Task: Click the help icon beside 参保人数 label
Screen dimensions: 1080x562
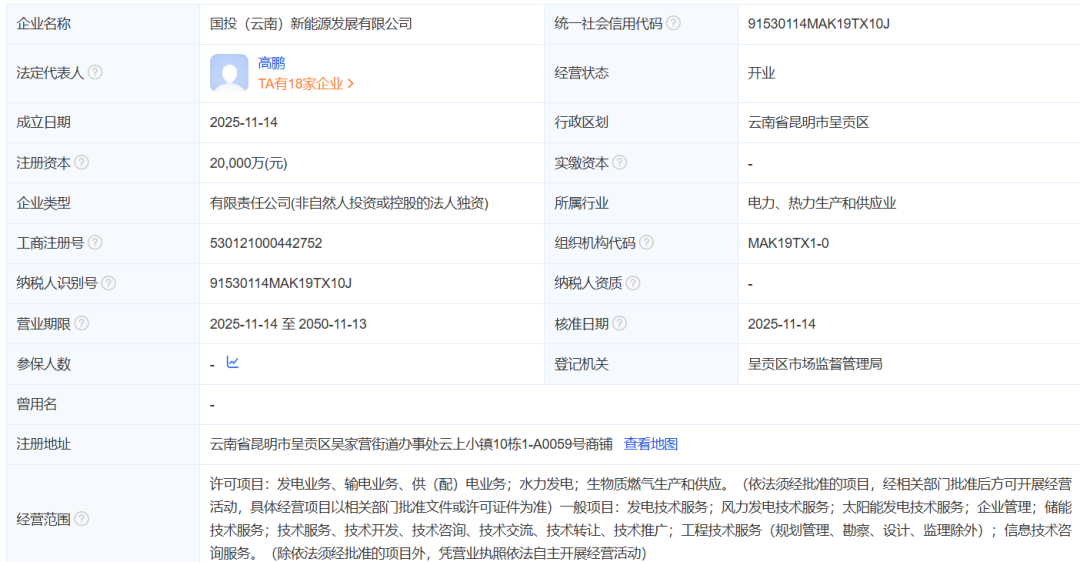Action: coord(82,365)
